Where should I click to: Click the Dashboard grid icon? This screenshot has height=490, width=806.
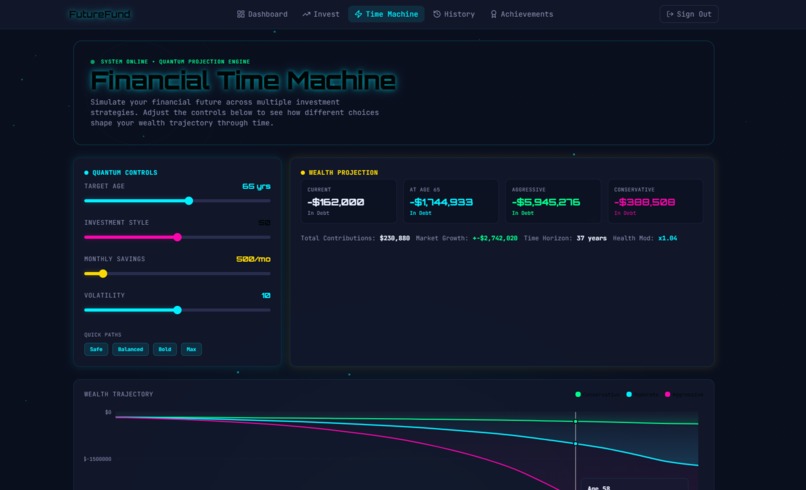241,14
